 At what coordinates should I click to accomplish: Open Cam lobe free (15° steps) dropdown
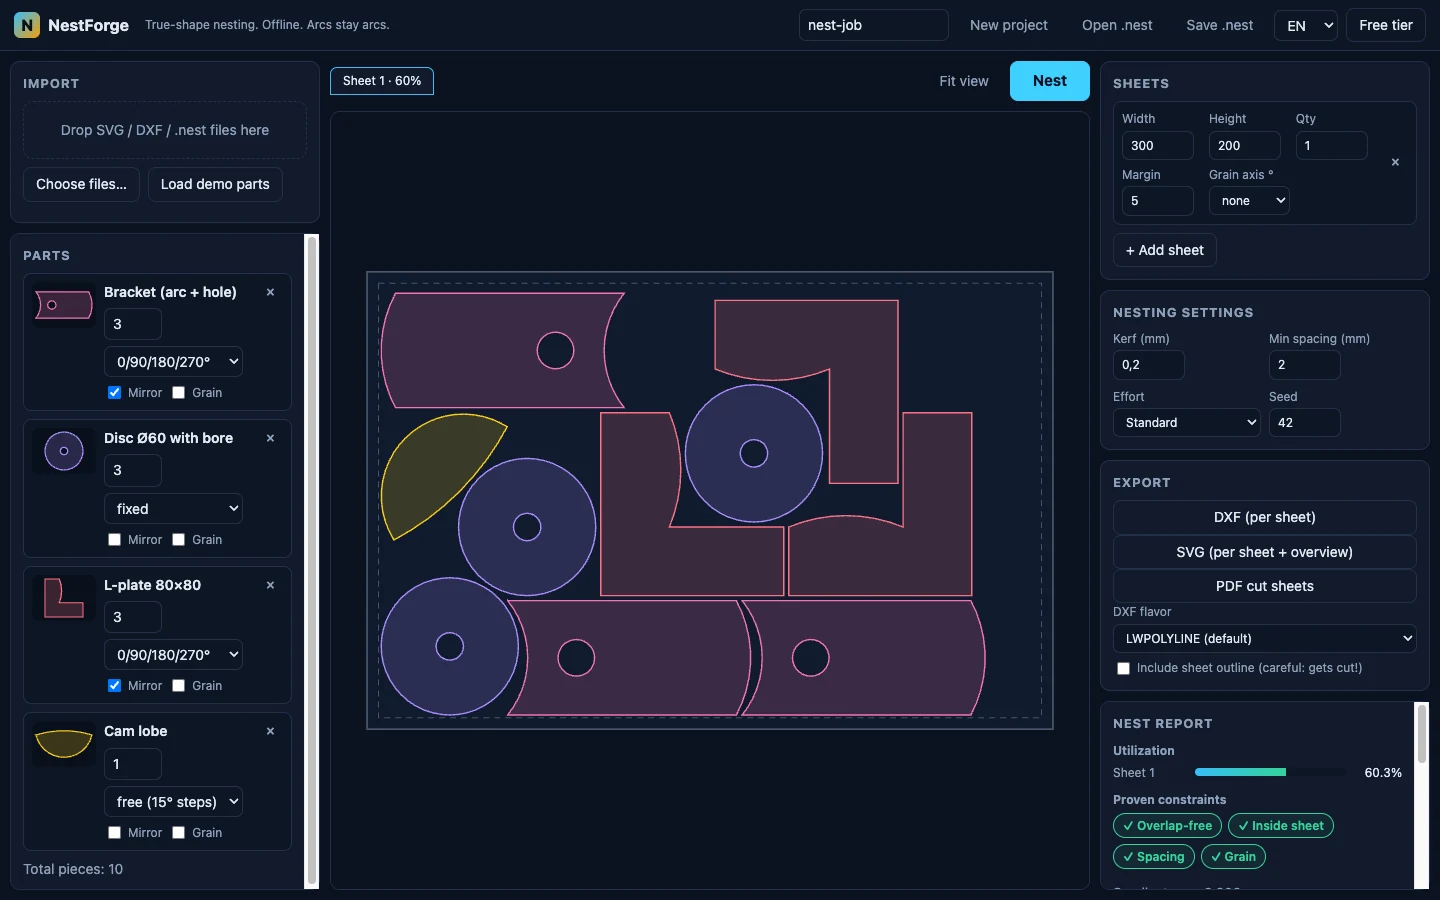tap(174, 802)
